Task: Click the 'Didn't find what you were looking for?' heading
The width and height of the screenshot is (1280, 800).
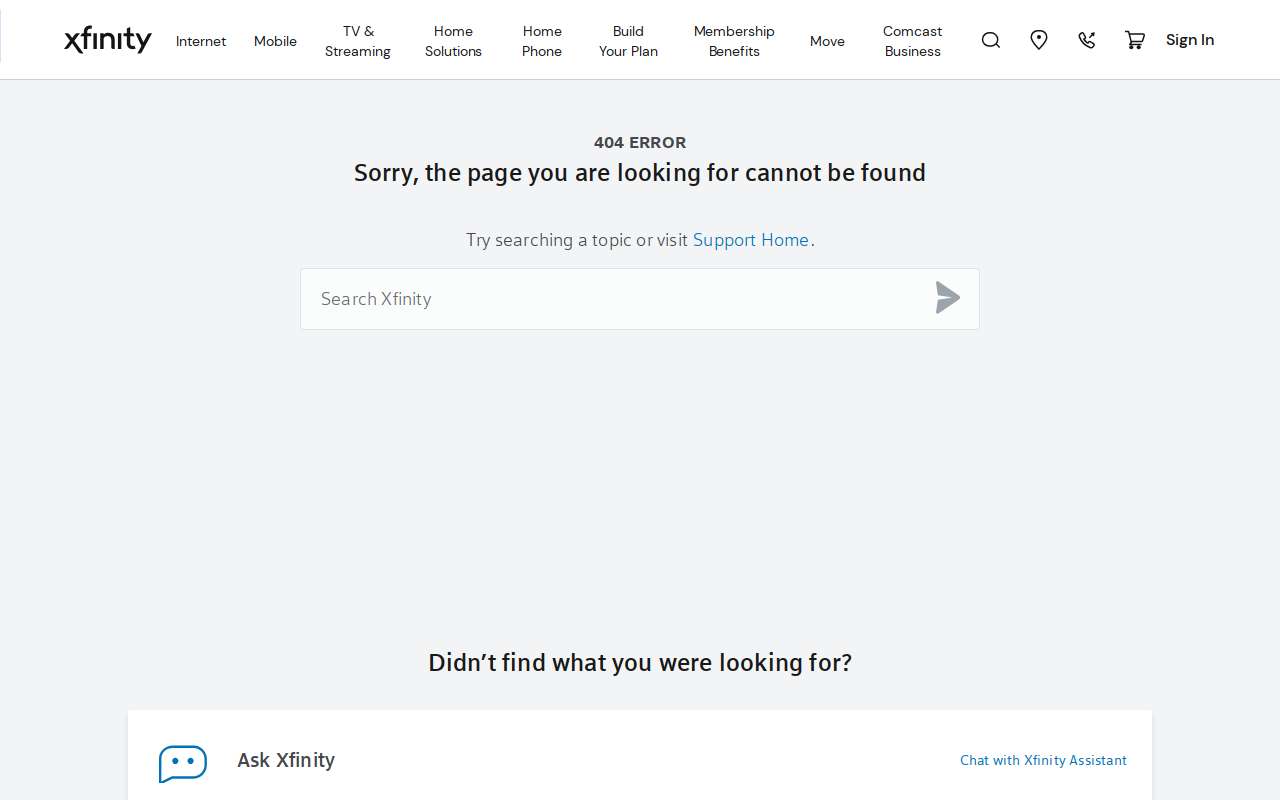Action: (x=640, y=662)
